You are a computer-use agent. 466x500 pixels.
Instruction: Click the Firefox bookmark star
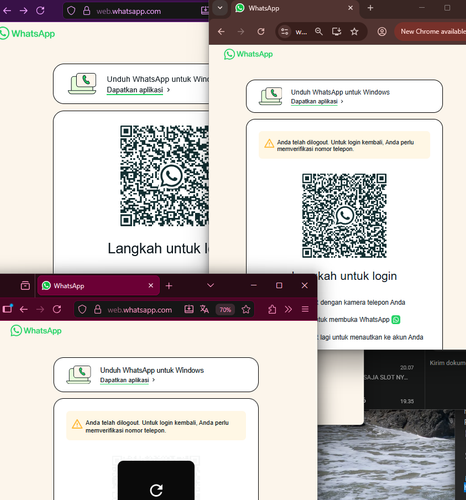246,309
